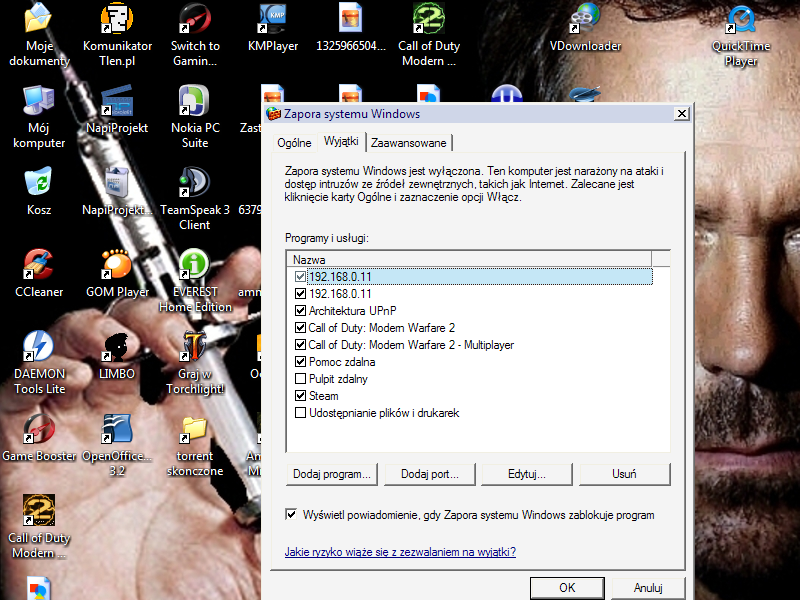Select the TeamSpeak 3 Client icon
This screenshot has height=600, width=800.
(x=195, y=199)
